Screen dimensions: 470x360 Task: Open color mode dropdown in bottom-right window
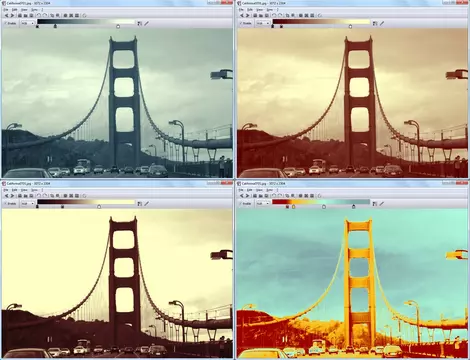pos(263,203)
